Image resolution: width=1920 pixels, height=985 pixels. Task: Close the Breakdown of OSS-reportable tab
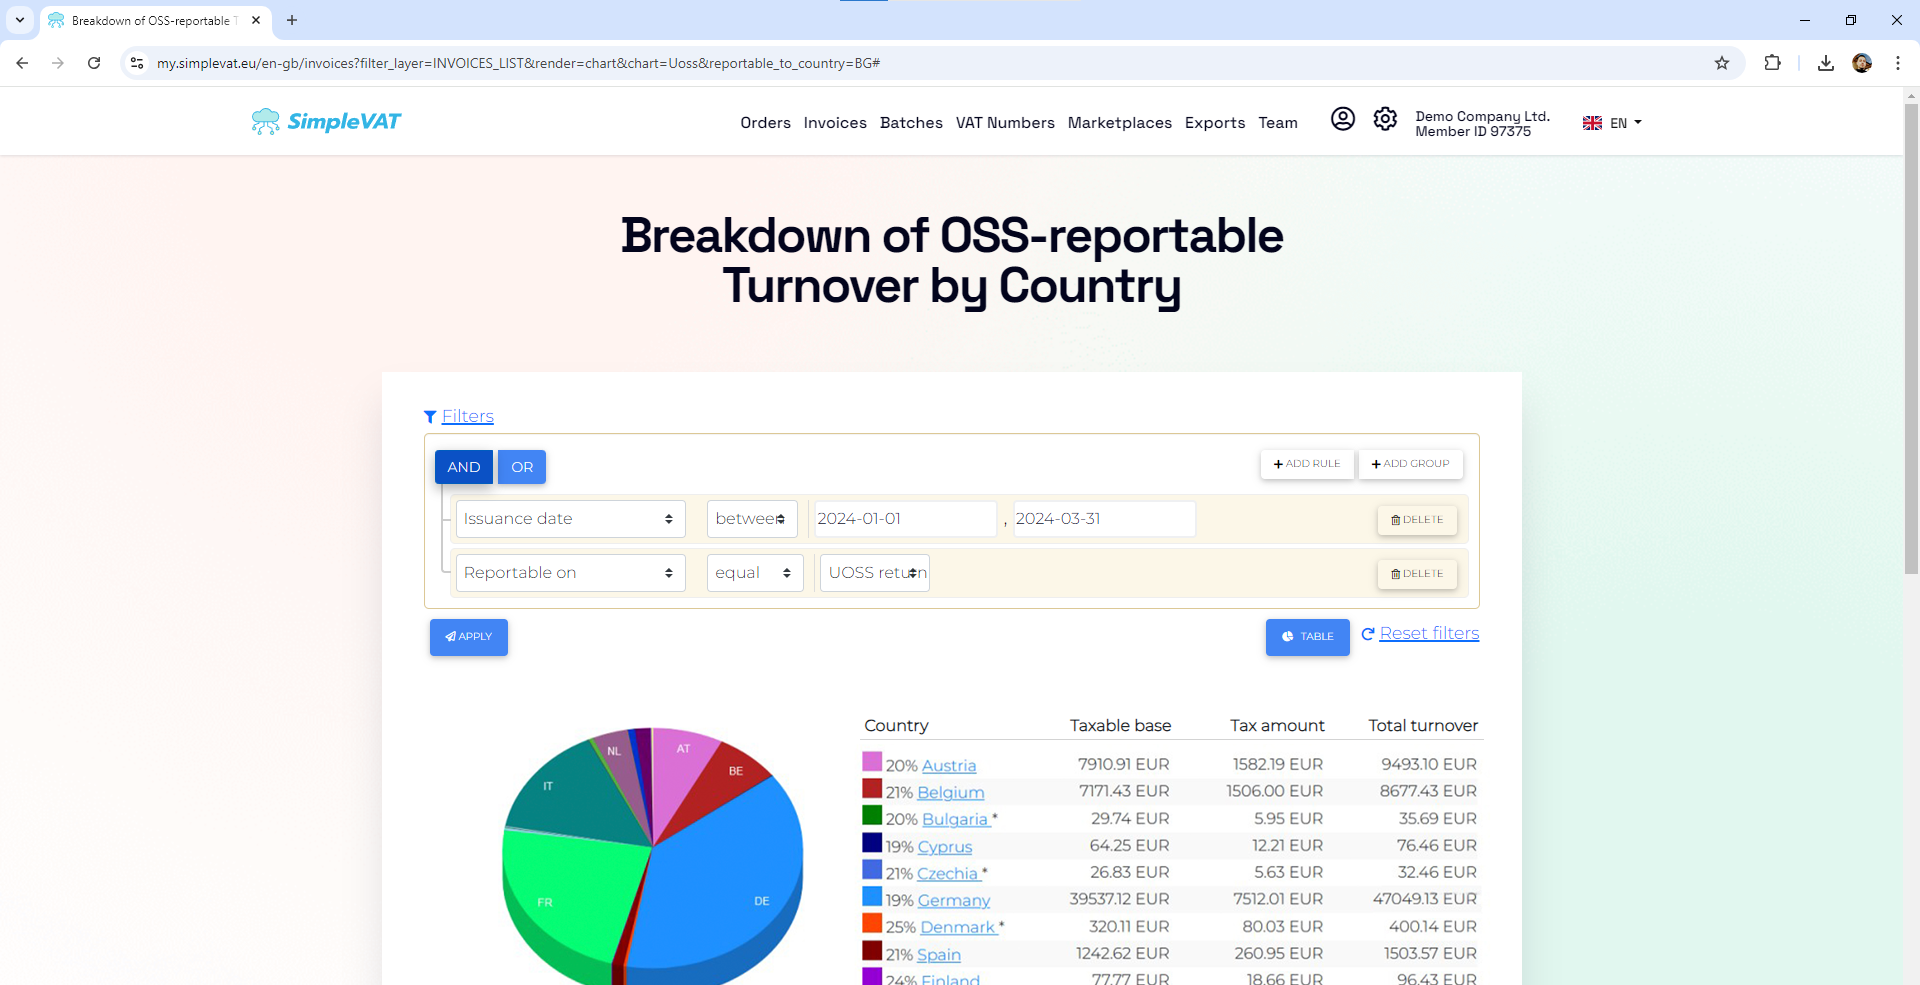tap(256, 20)
